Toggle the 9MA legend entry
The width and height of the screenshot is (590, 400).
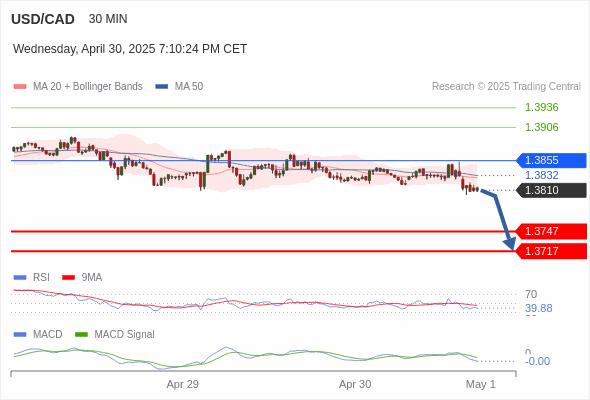point(82,277)
